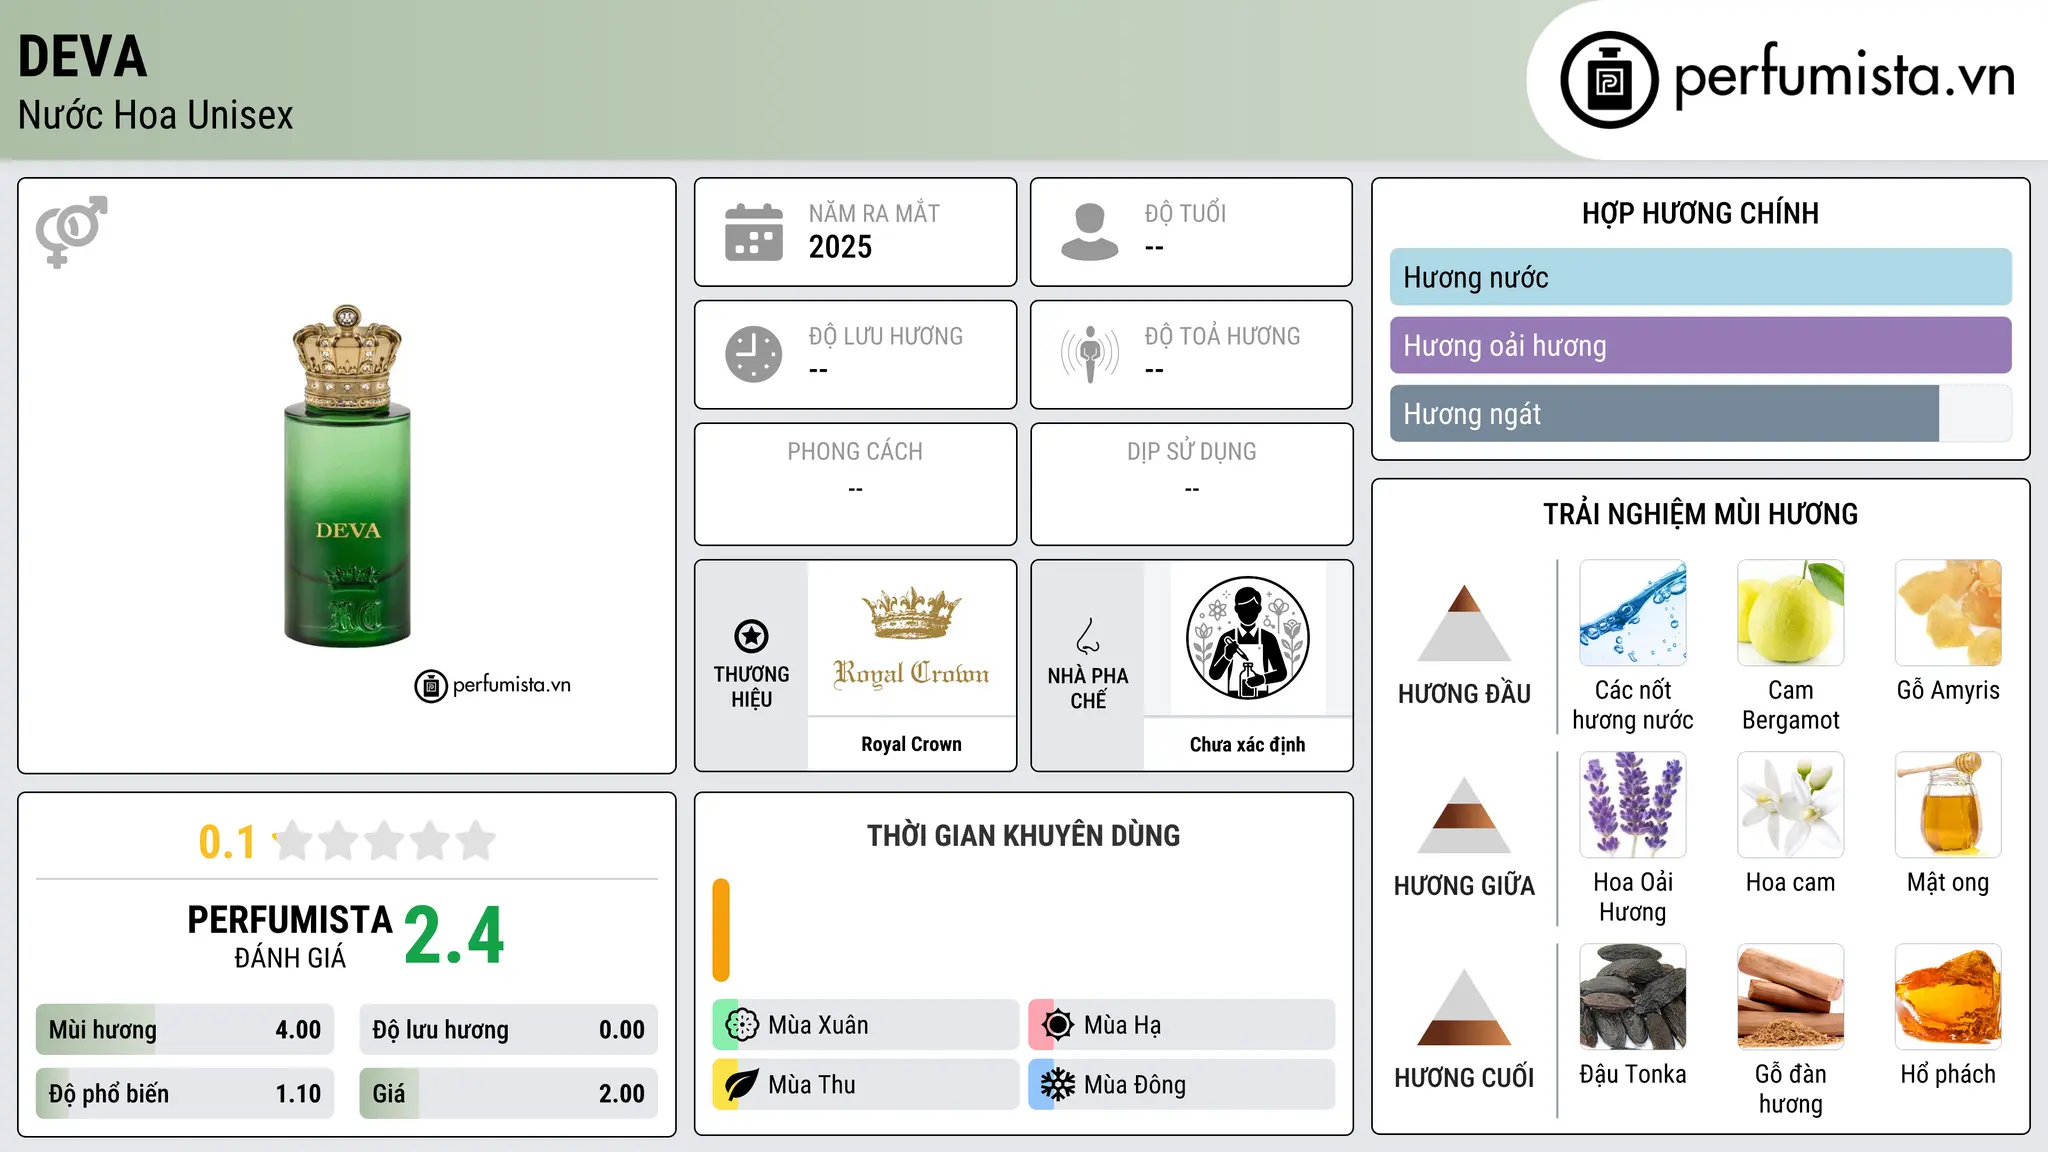Click the person icon beside Độ tuổi

coord(1090,232)
